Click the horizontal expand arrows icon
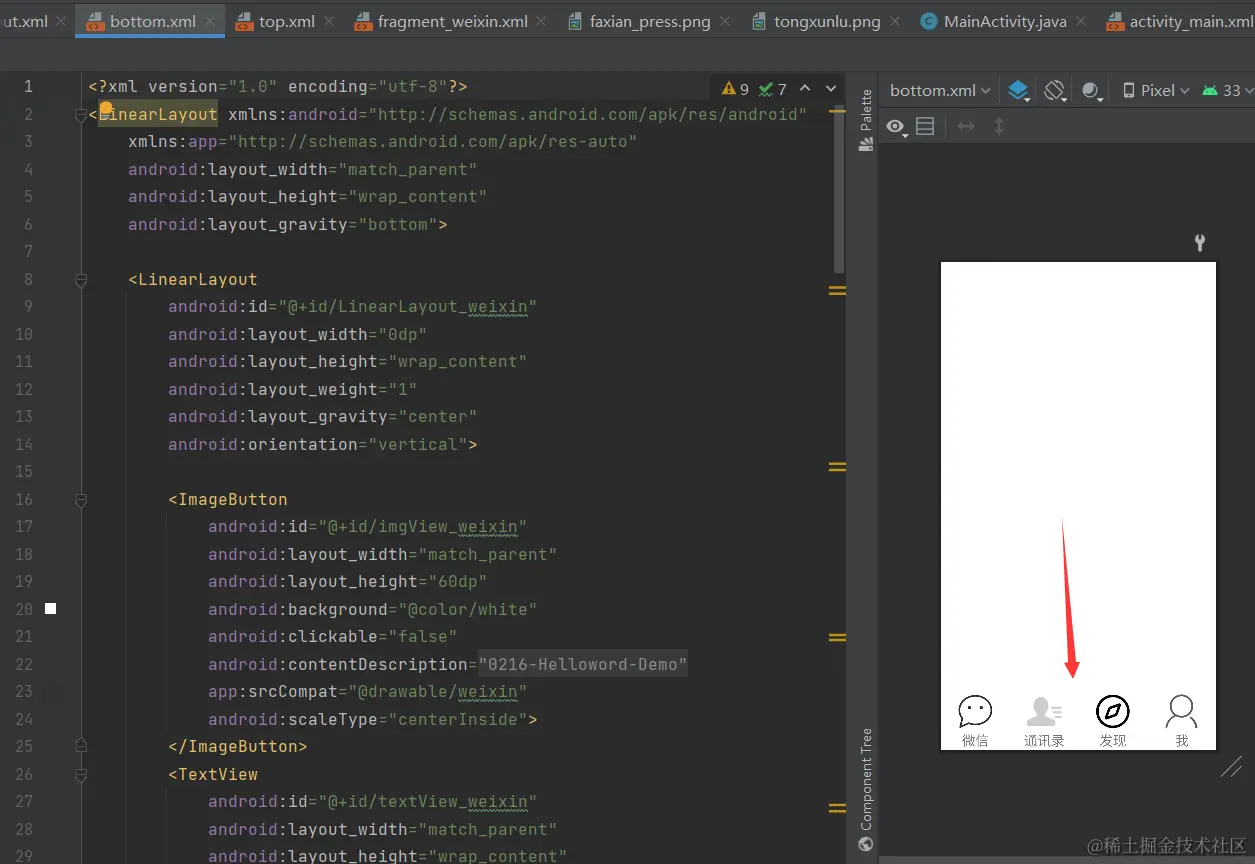The width and height of the screenshot is (1255, 864). point(966,127)
